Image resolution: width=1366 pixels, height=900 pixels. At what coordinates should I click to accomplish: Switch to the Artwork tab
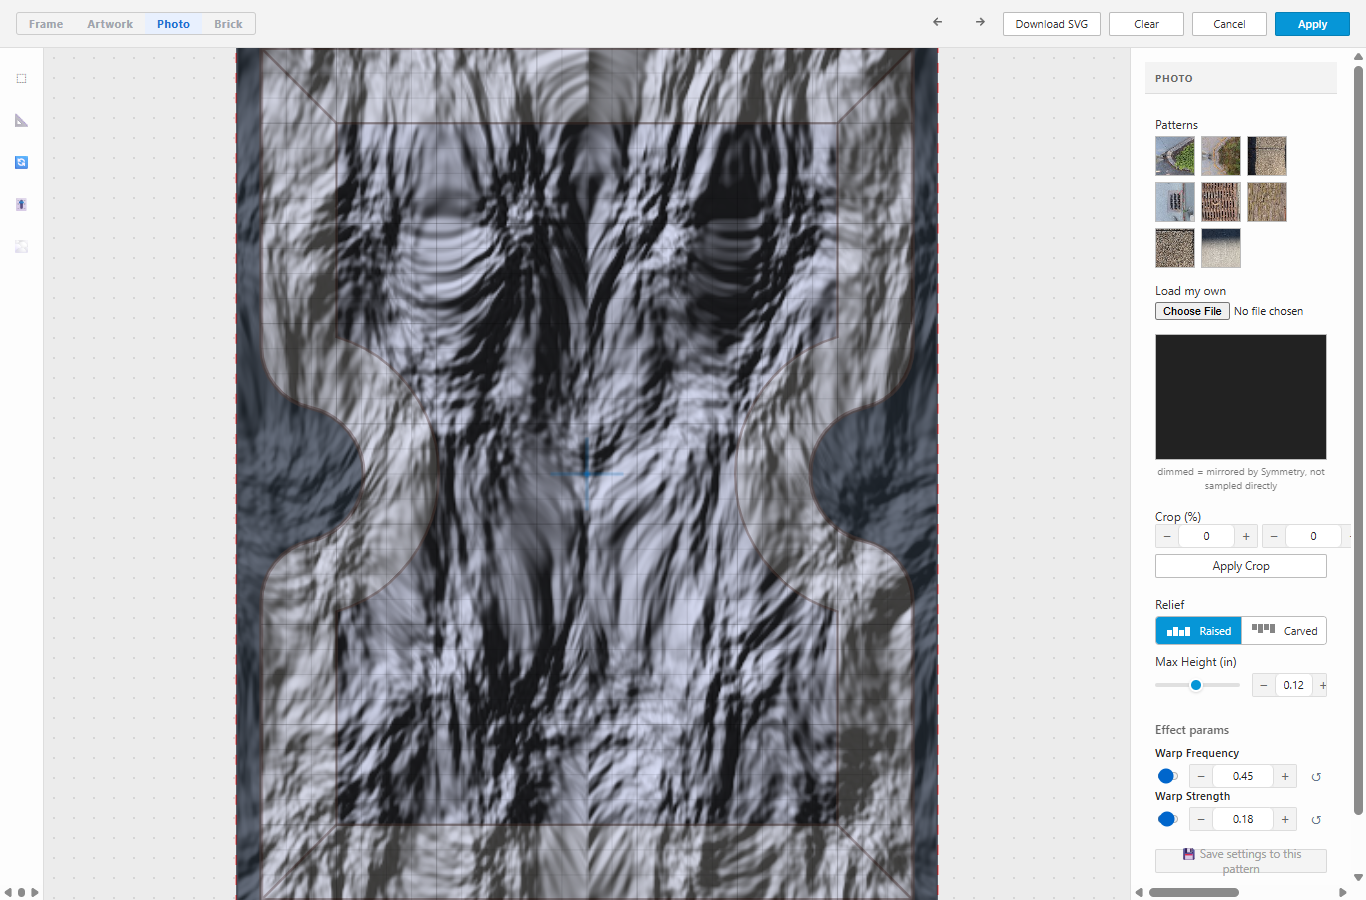110,24
